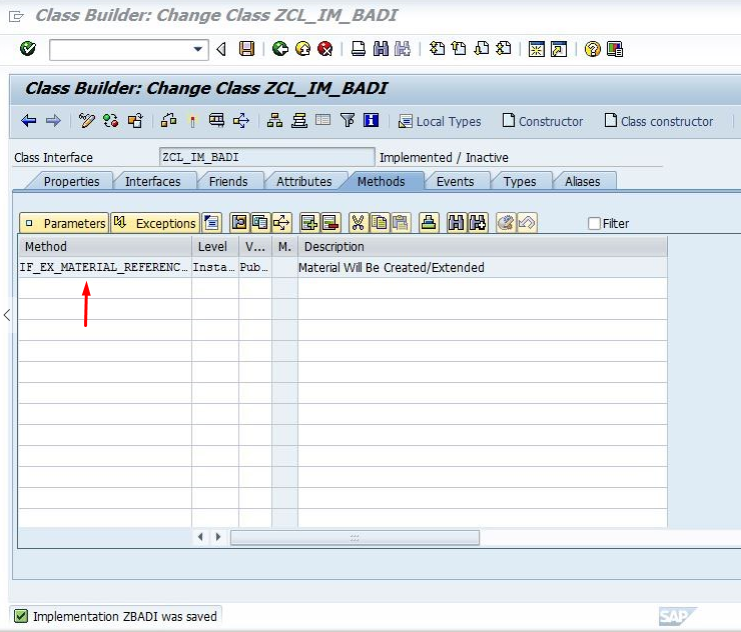Open the Class constructor button
741x632 pixels.
point(659,121)
